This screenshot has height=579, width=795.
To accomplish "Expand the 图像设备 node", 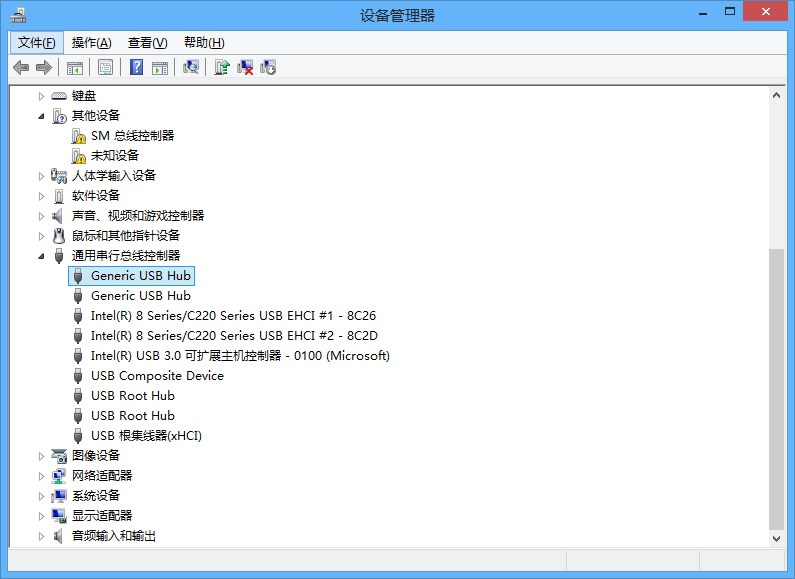I will [x=41, y=456].
